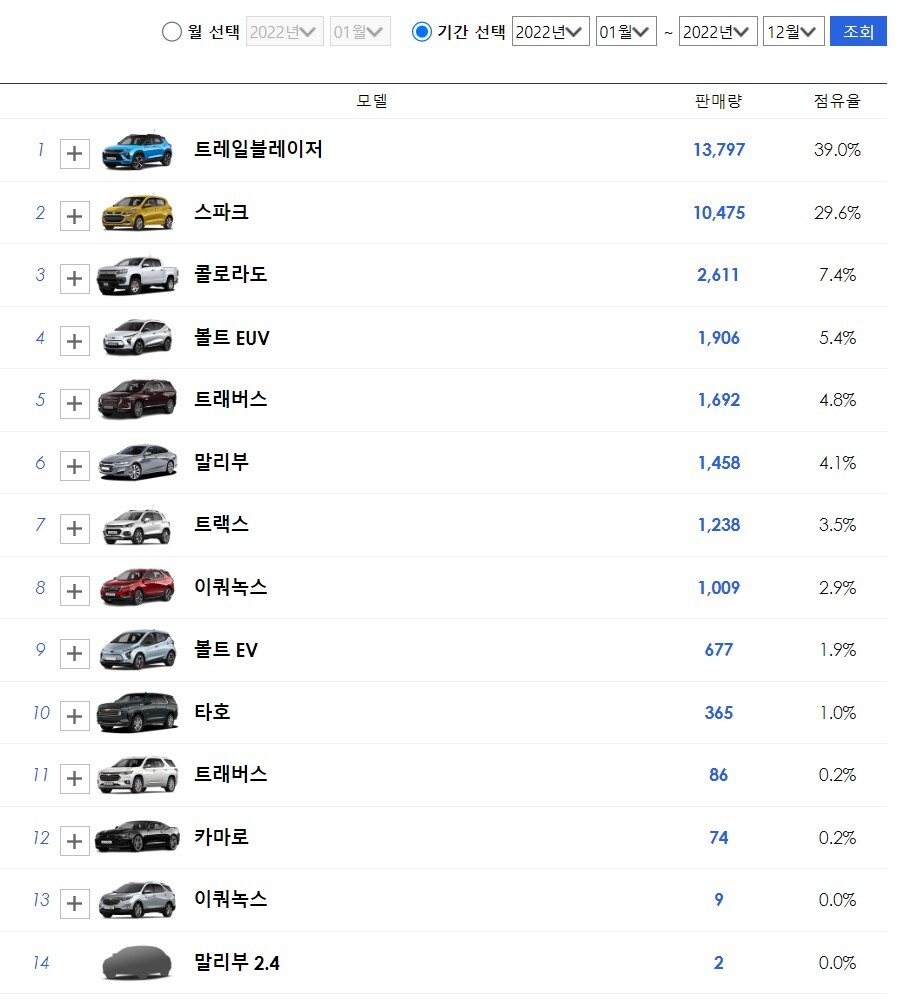This screenshot has height=1003, width=917.
Task: Open the 타호 model name link
Action: [x=212, y=712]
